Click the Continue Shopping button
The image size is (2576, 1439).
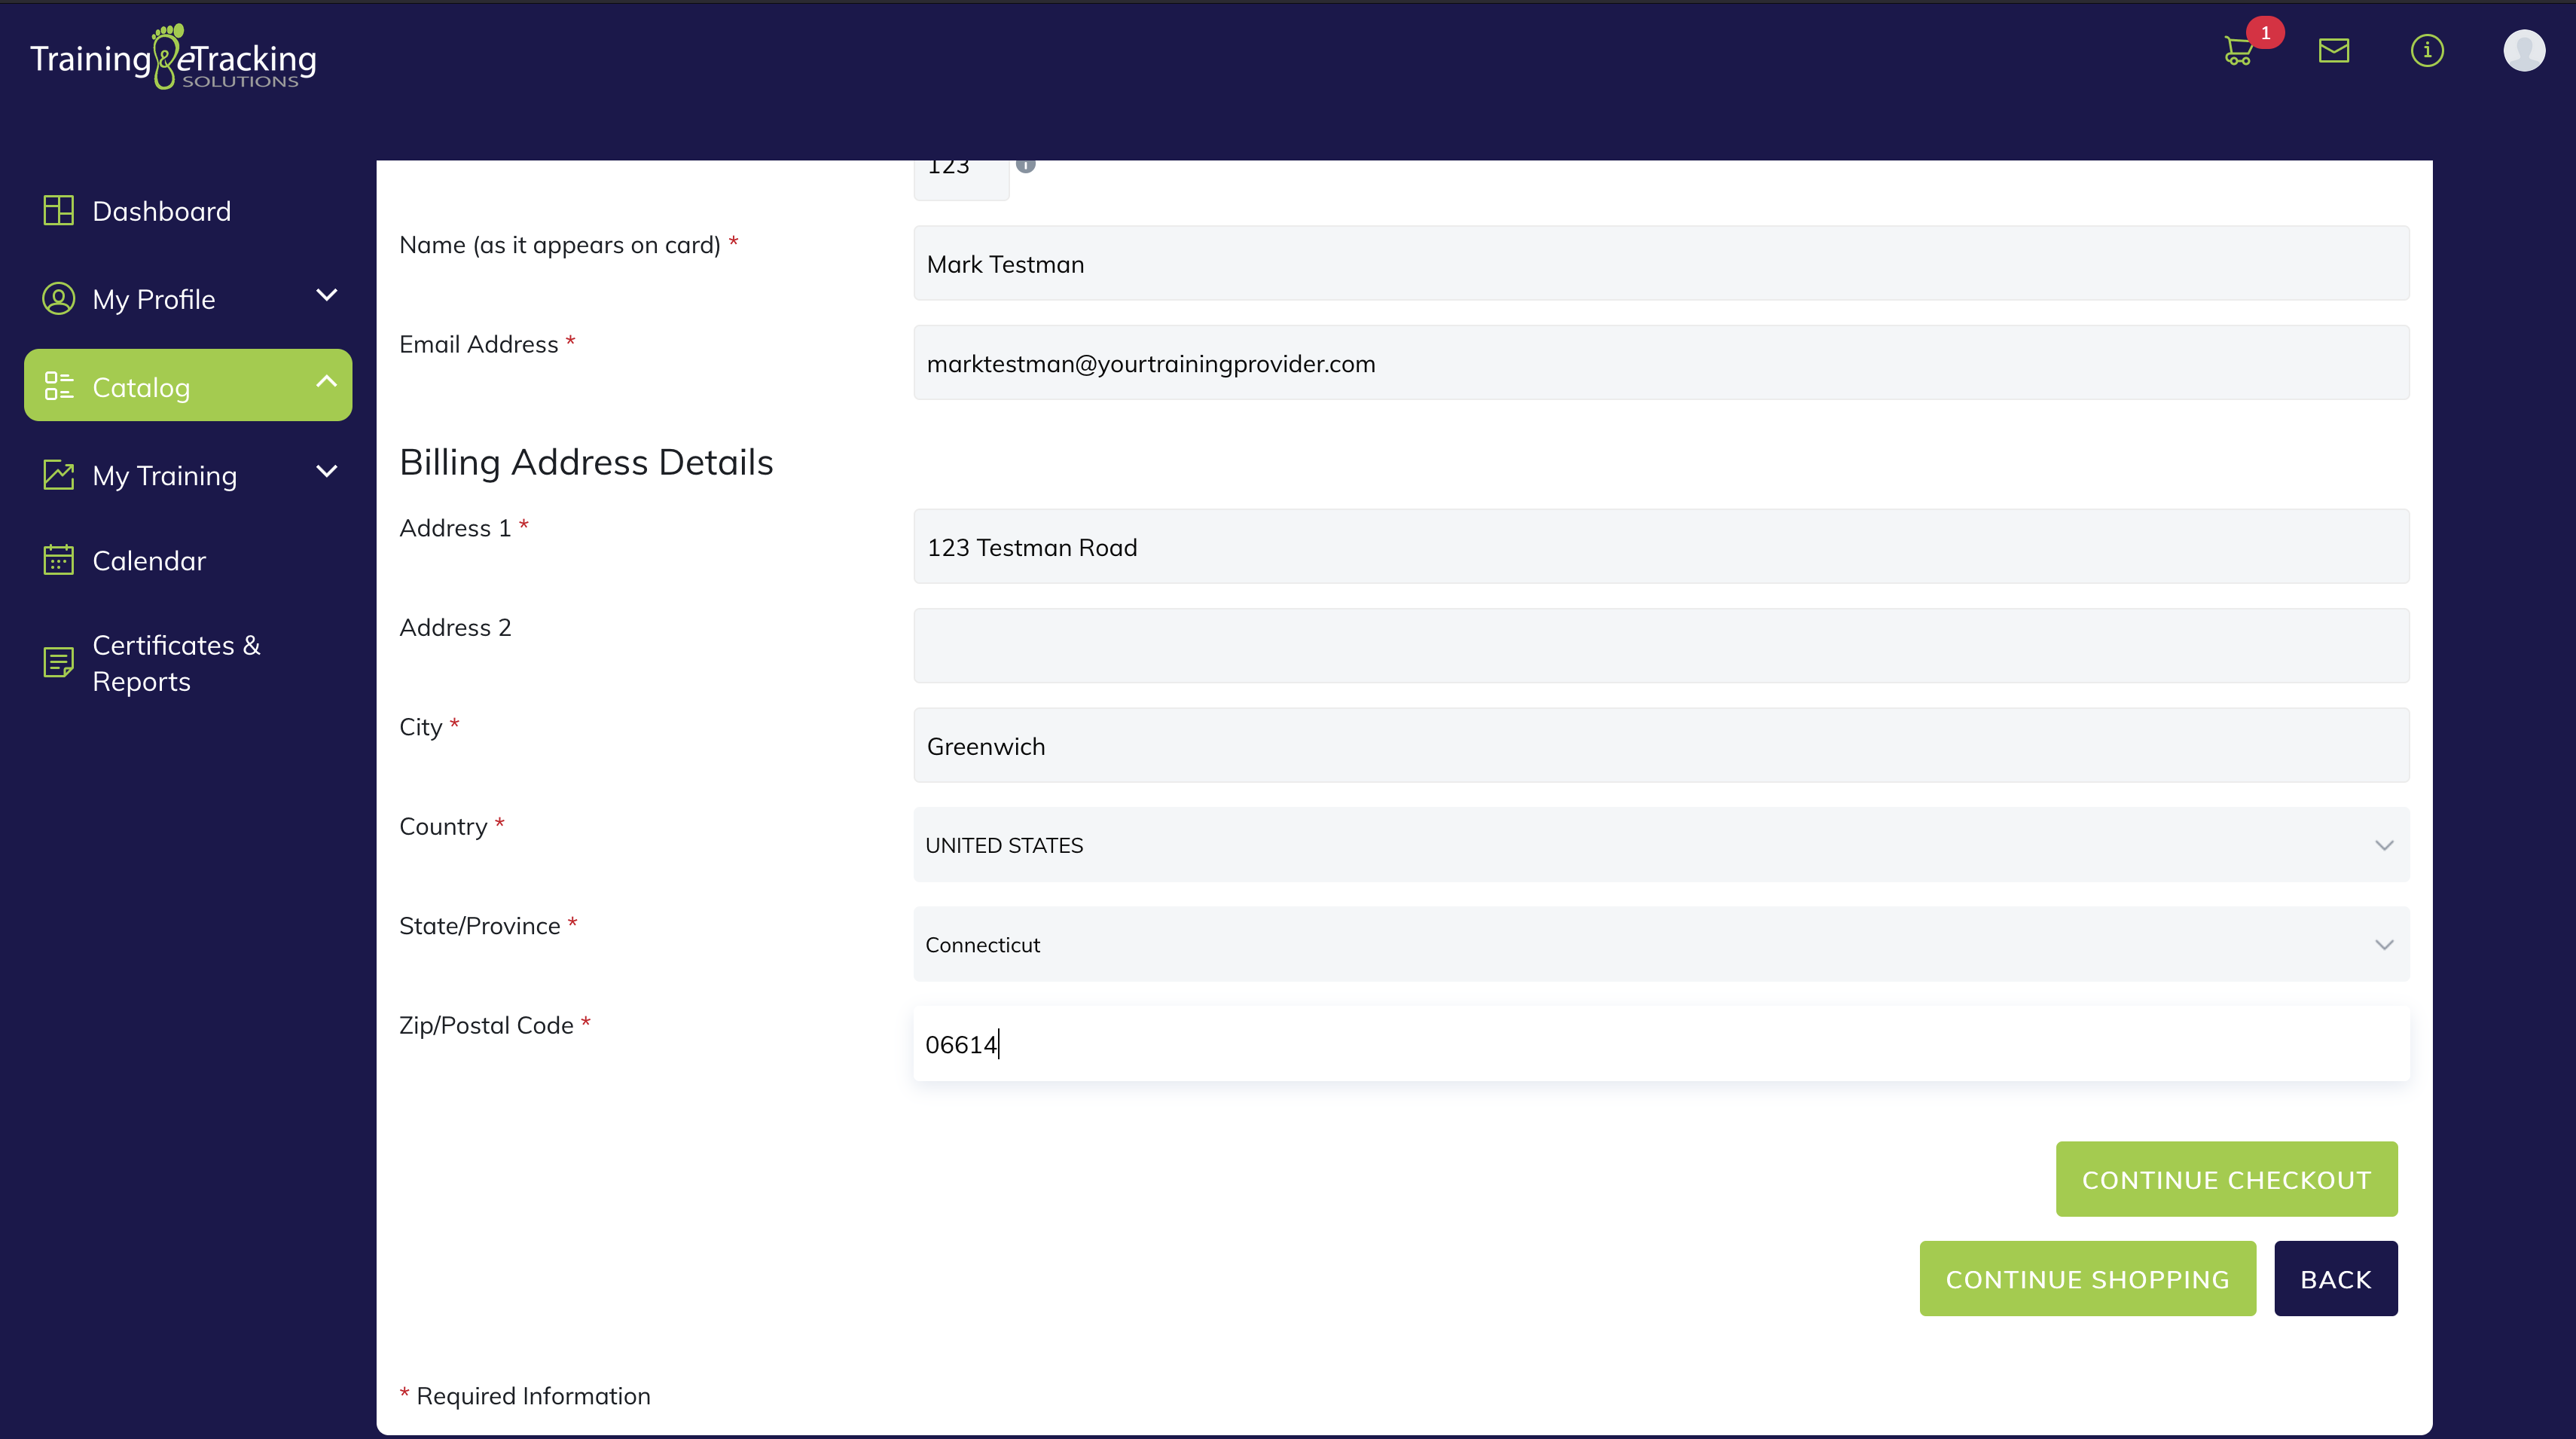pyautogui.click(x=2087, y=1279)
